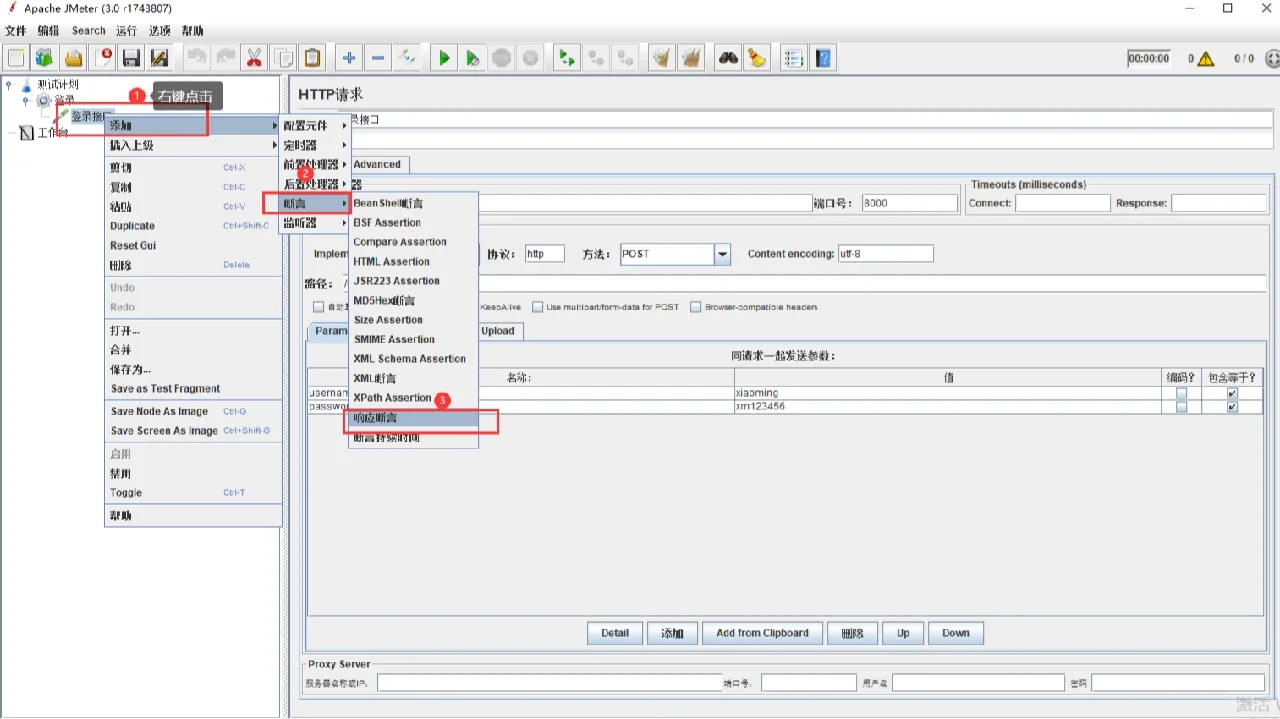Screen dimensions: 1280x719
Task: Click the Help question-mark toolbar icon
Action: 823,58
